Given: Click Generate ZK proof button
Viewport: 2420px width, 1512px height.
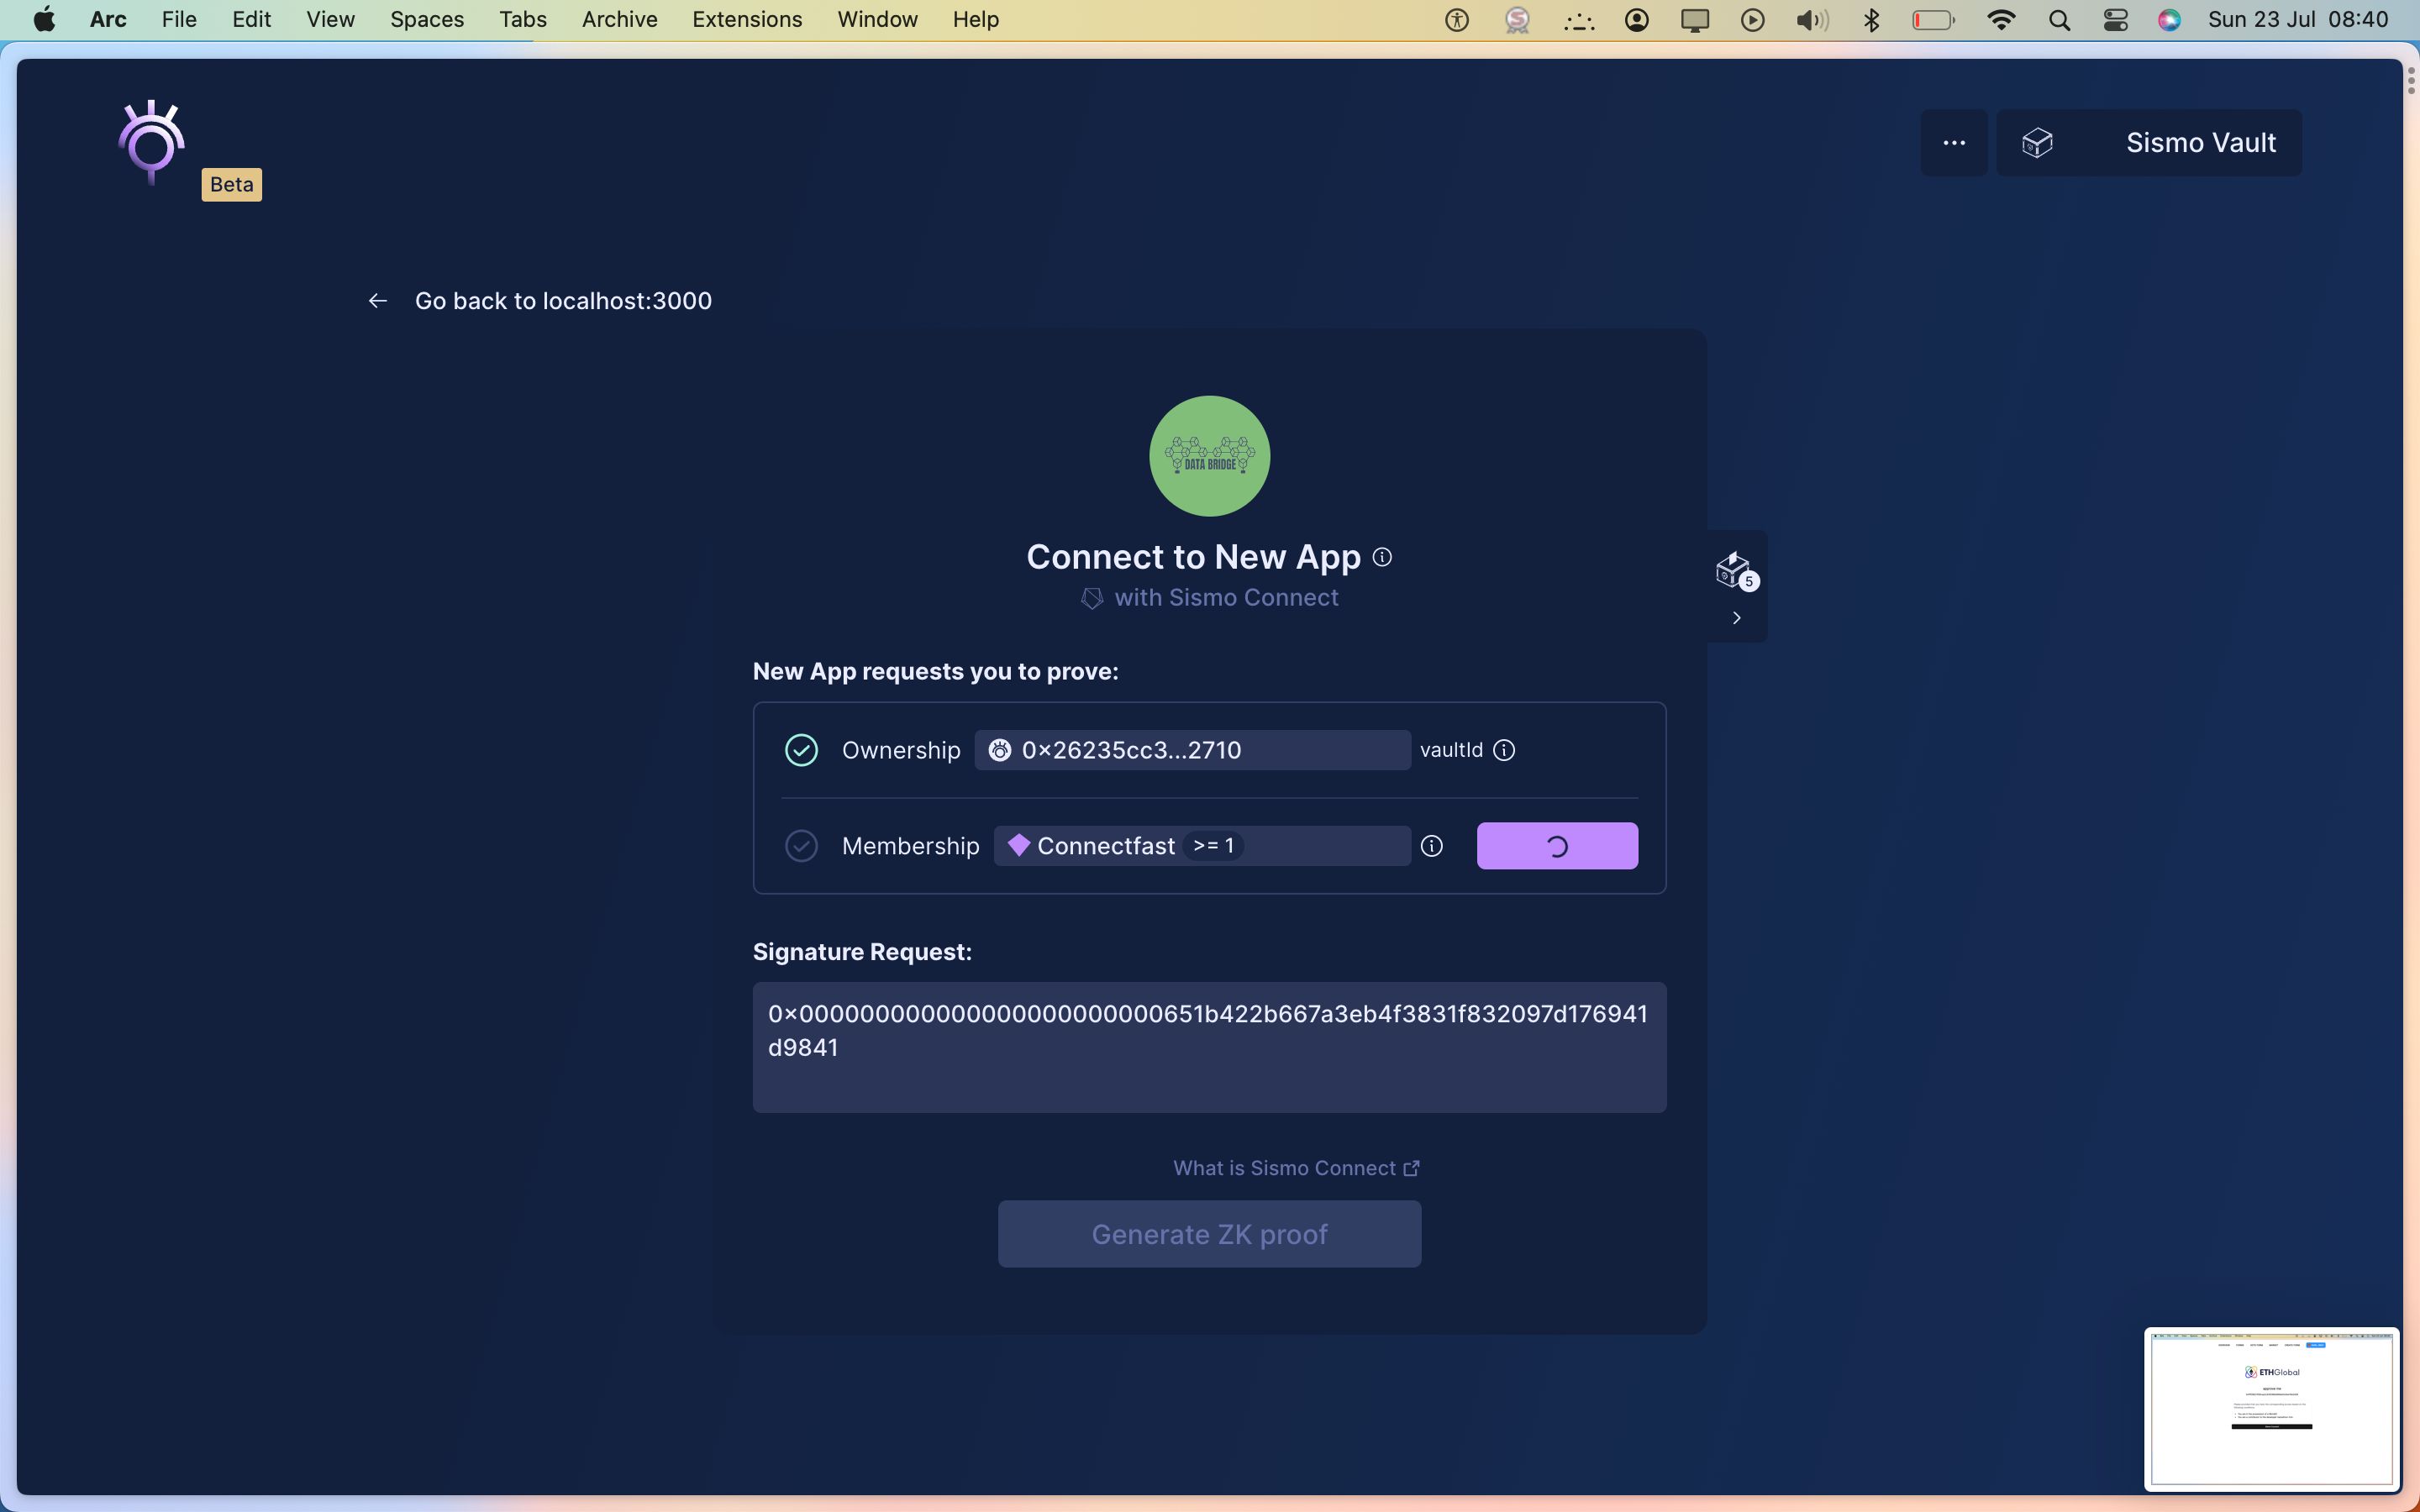Looking at the screenshot, I should click(x=1207, y=1231).
